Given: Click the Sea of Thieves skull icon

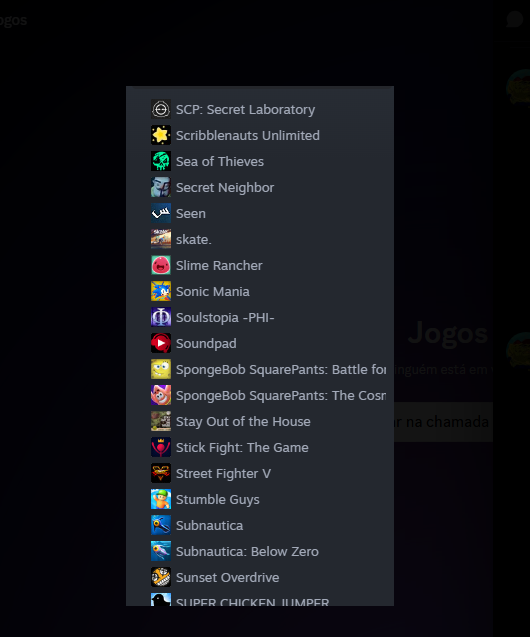Looking at the screenshot, I should tap(161, 161).
